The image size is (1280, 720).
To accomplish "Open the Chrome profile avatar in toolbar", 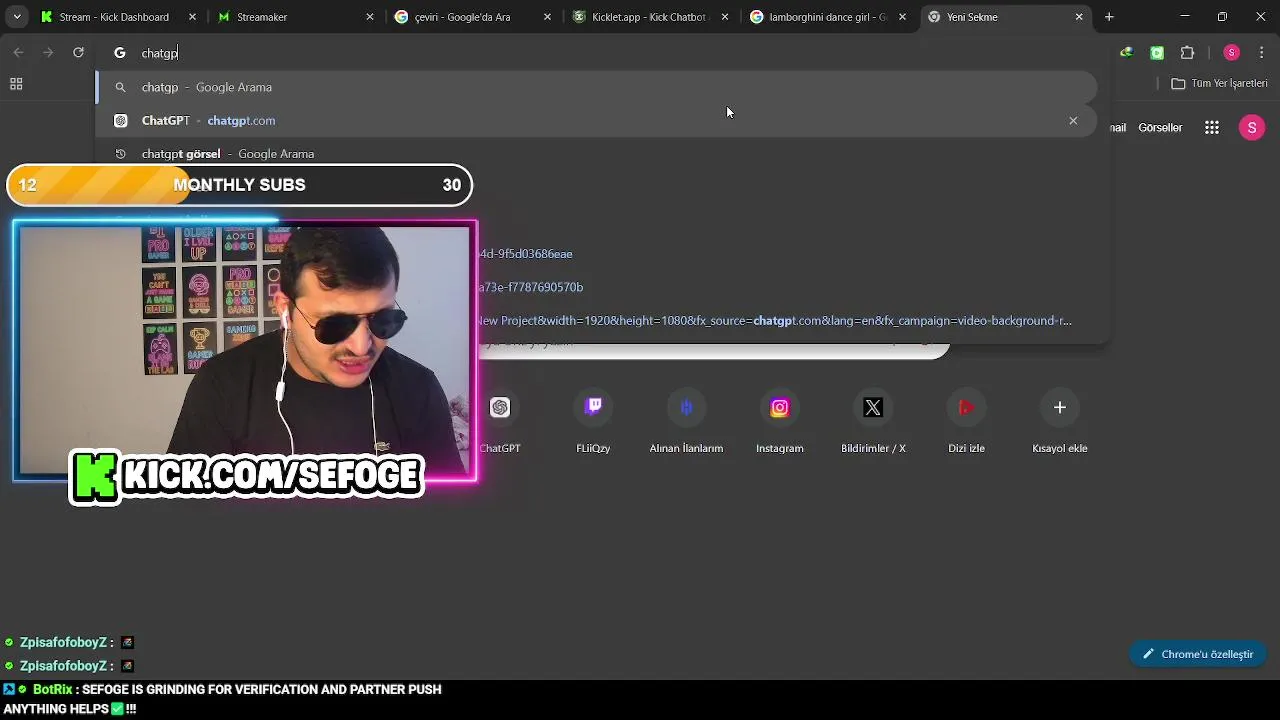I will (x=1232, y=53).
